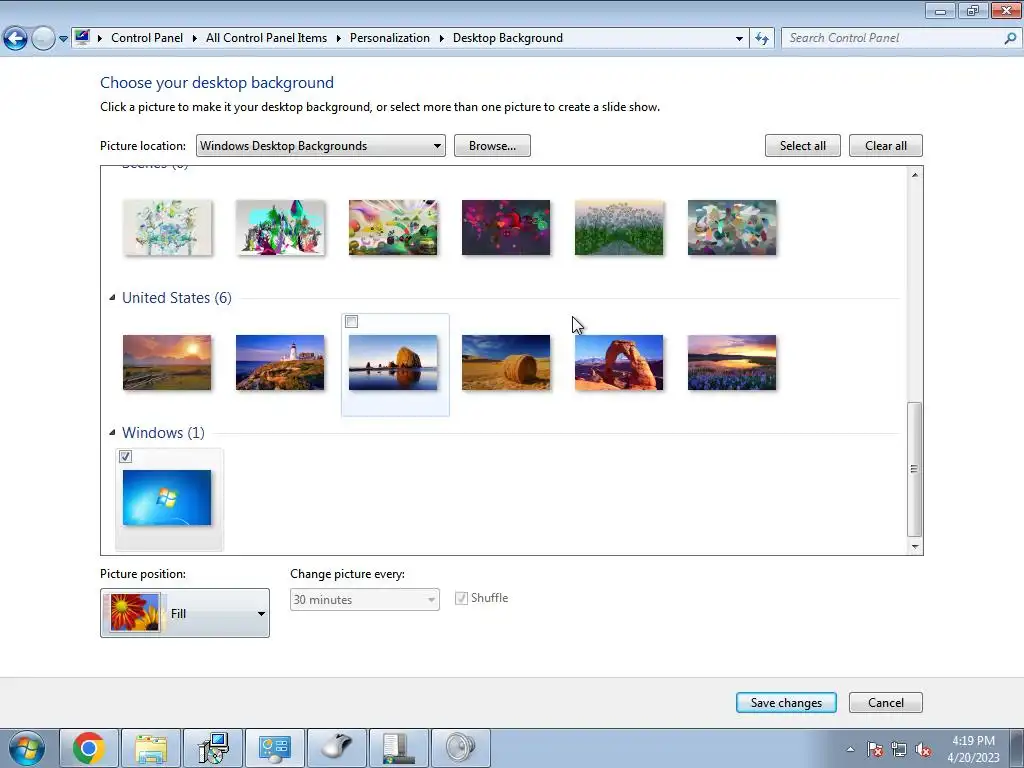Click the wallpaper list scrollbar thumb
This screenshot has height=768, width=1024.
[x=915, y=469]
